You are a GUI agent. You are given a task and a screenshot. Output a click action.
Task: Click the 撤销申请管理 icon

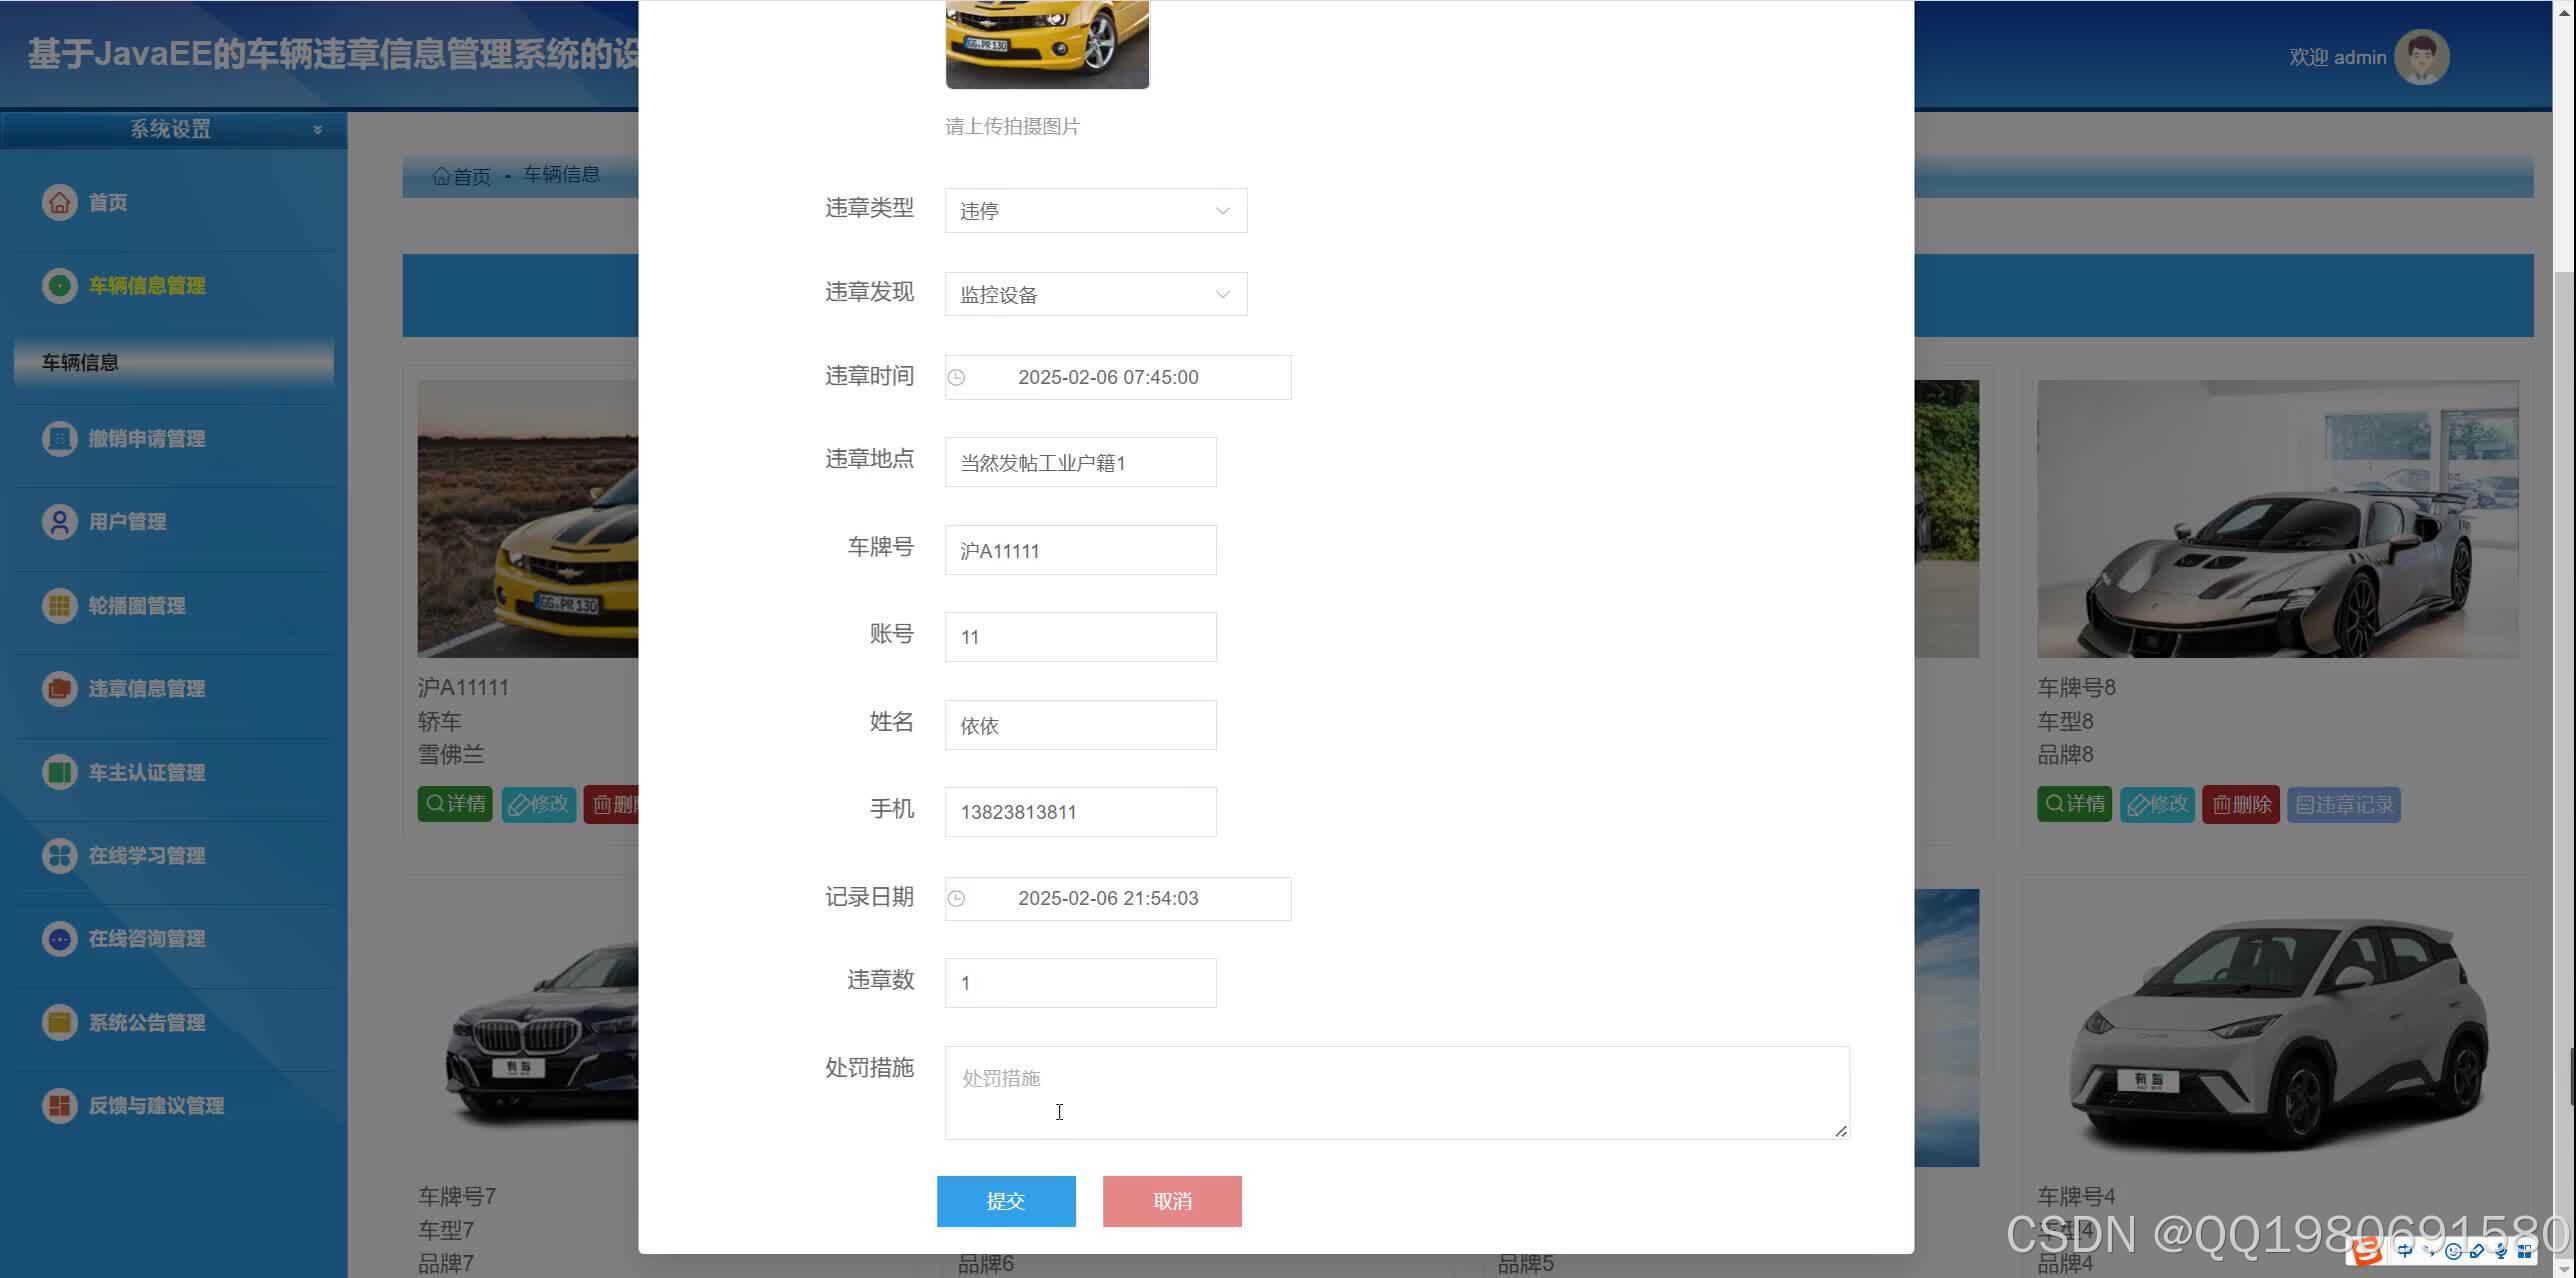tap(60, 438)
